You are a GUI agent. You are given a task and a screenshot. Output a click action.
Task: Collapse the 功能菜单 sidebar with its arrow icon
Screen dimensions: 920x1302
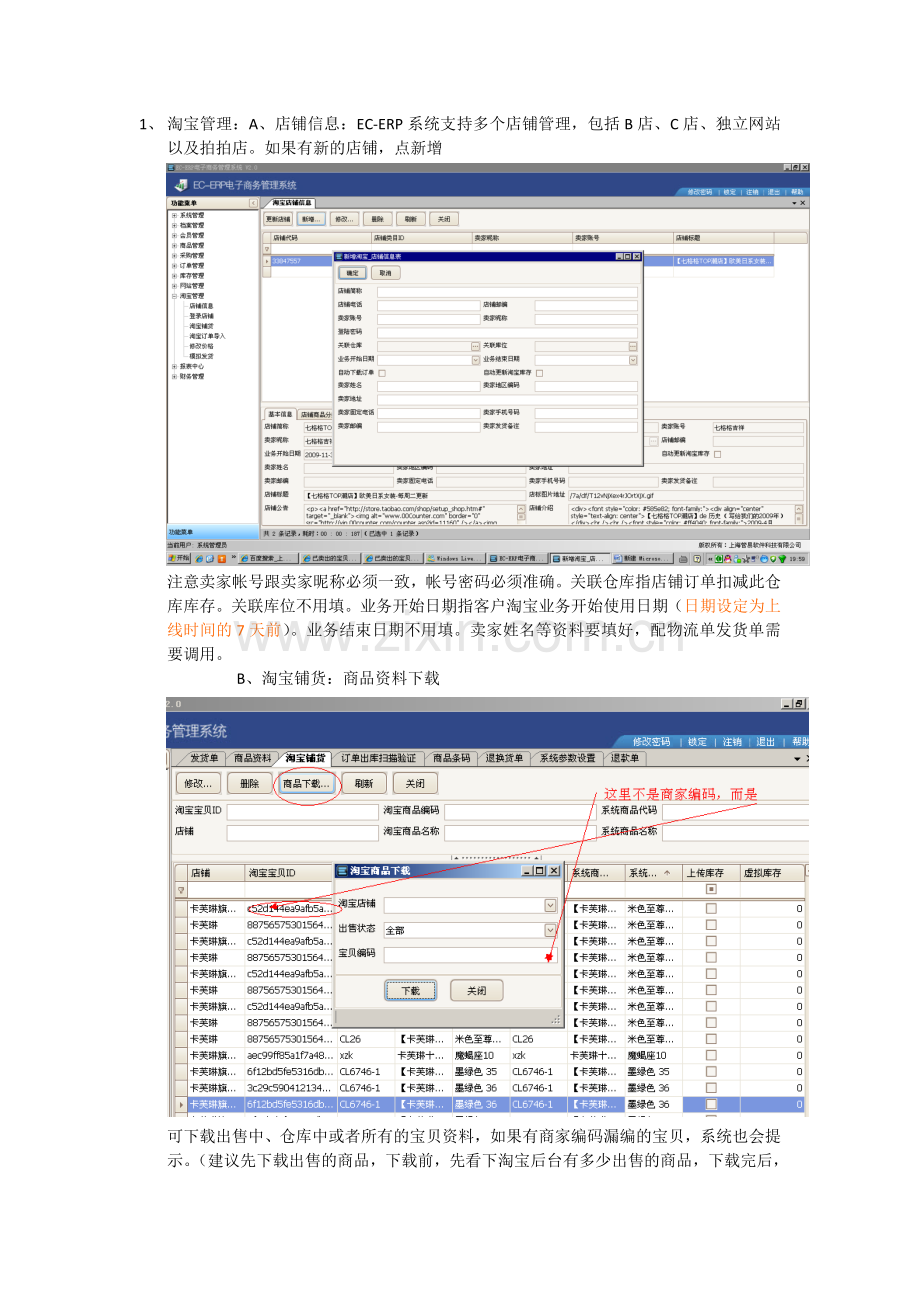[x=253, y=203]
